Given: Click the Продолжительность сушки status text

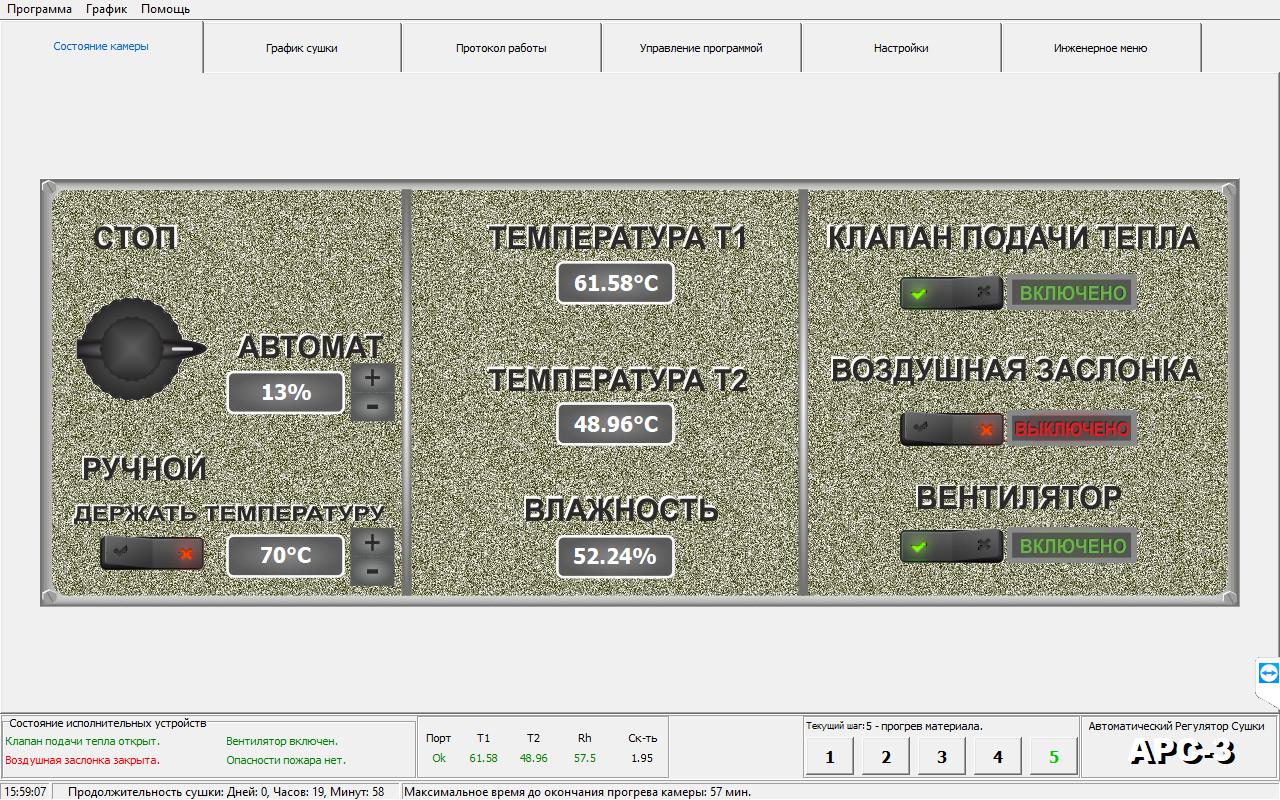Looking at the screenshot, I should click(x=226, y=791).
